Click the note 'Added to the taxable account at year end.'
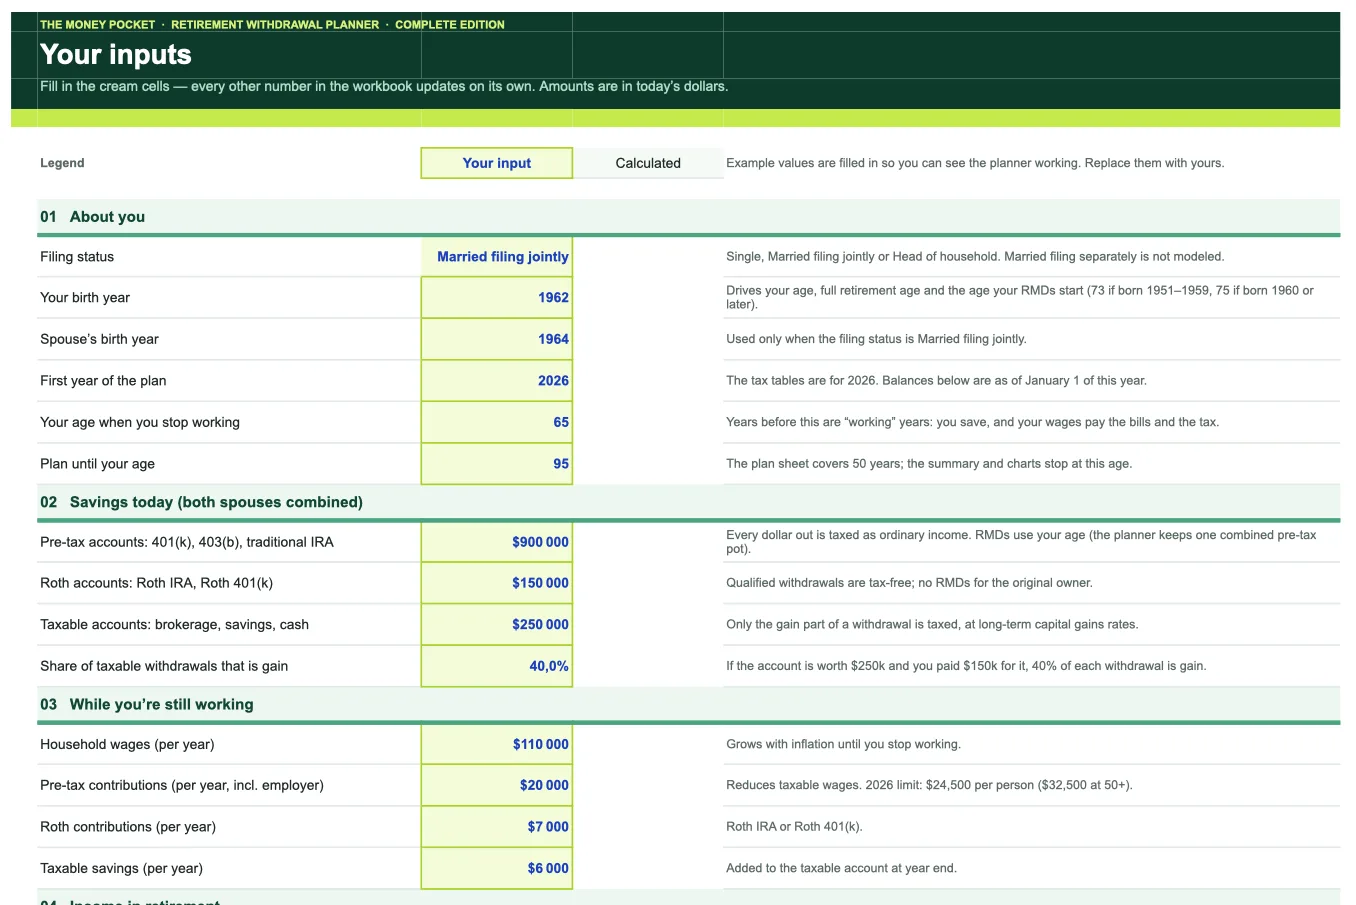1356x905 pixels. 841,868
